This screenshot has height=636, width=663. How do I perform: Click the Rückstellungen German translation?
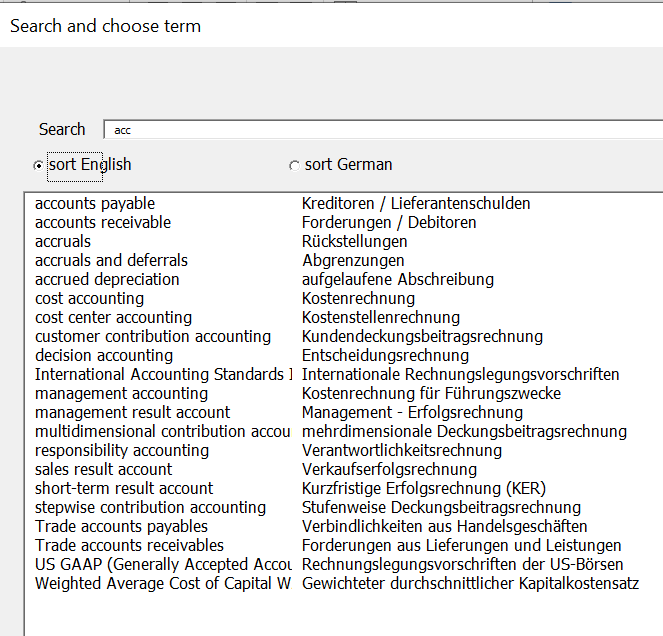point(354,242)
